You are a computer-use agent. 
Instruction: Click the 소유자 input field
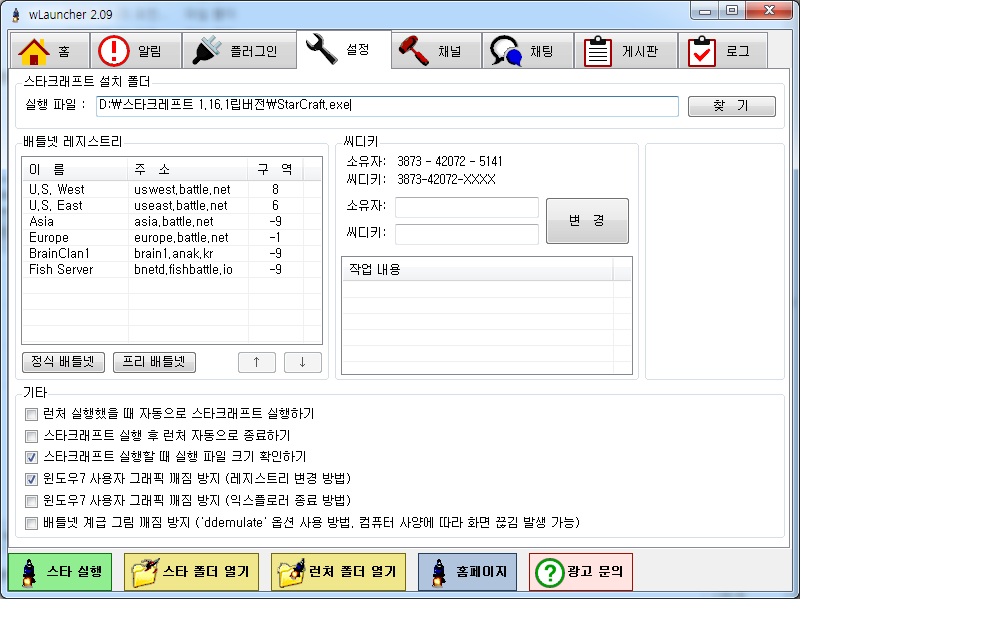point(467,208)
